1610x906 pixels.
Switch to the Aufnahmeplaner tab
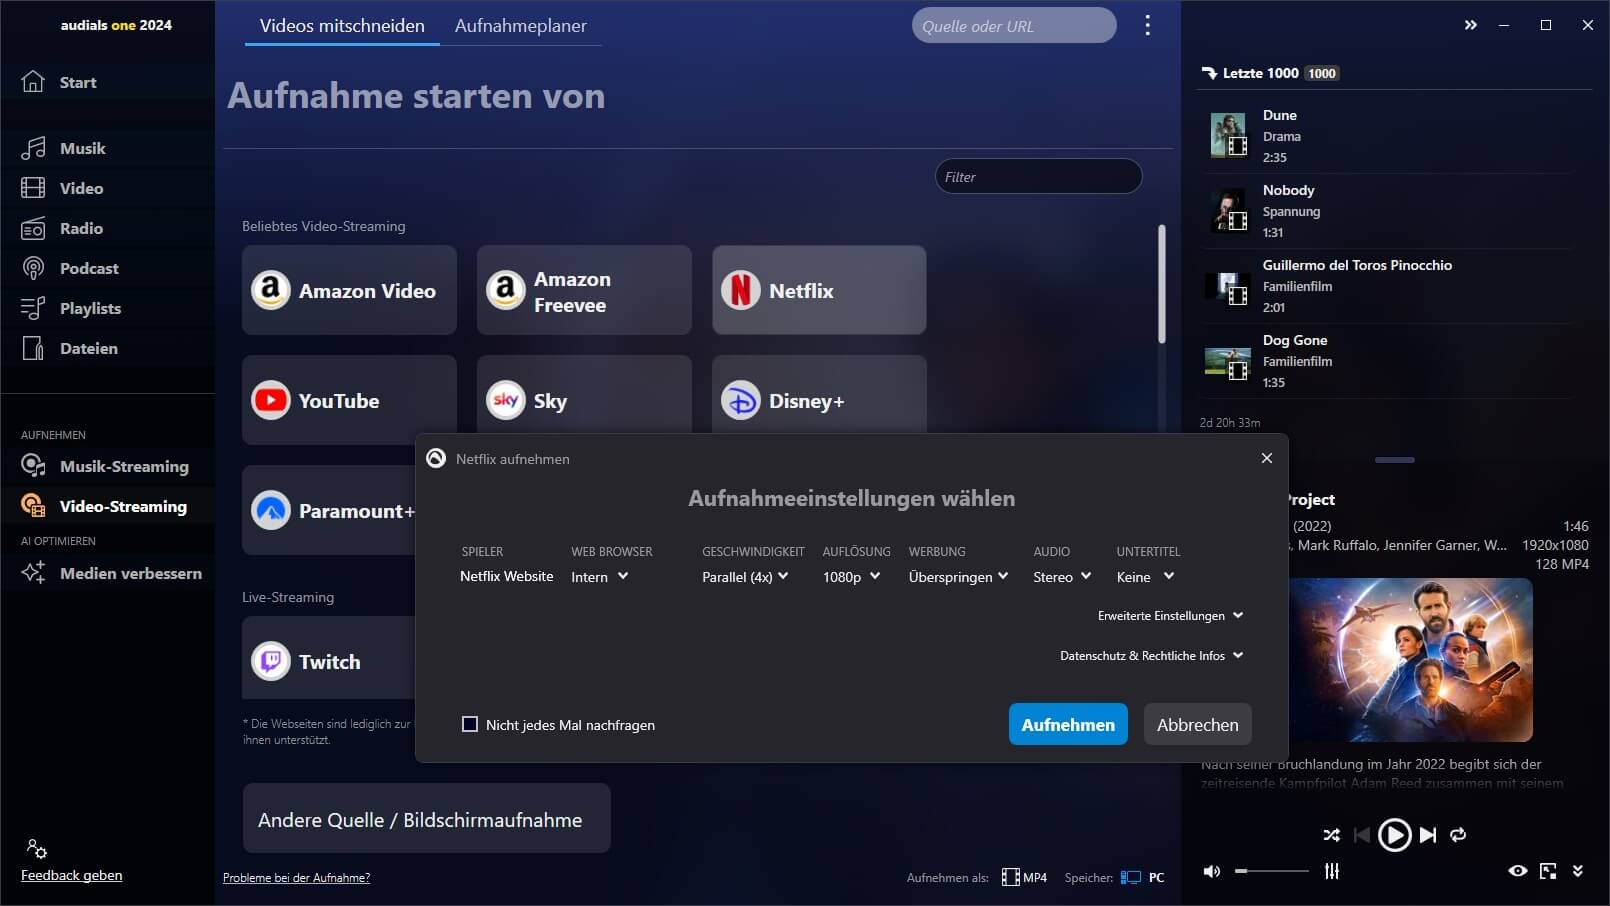tap(520, 26)
